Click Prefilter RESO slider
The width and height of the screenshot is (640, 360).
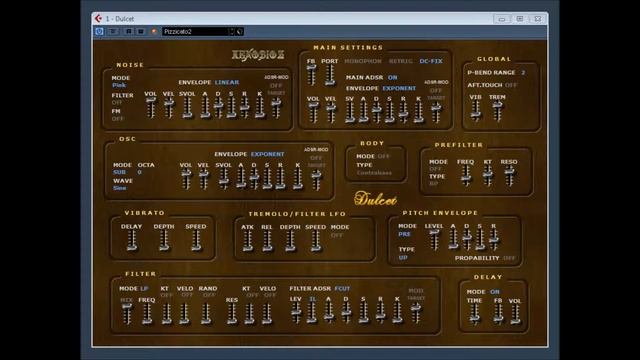pyautogui.click(x=509, y=176)
